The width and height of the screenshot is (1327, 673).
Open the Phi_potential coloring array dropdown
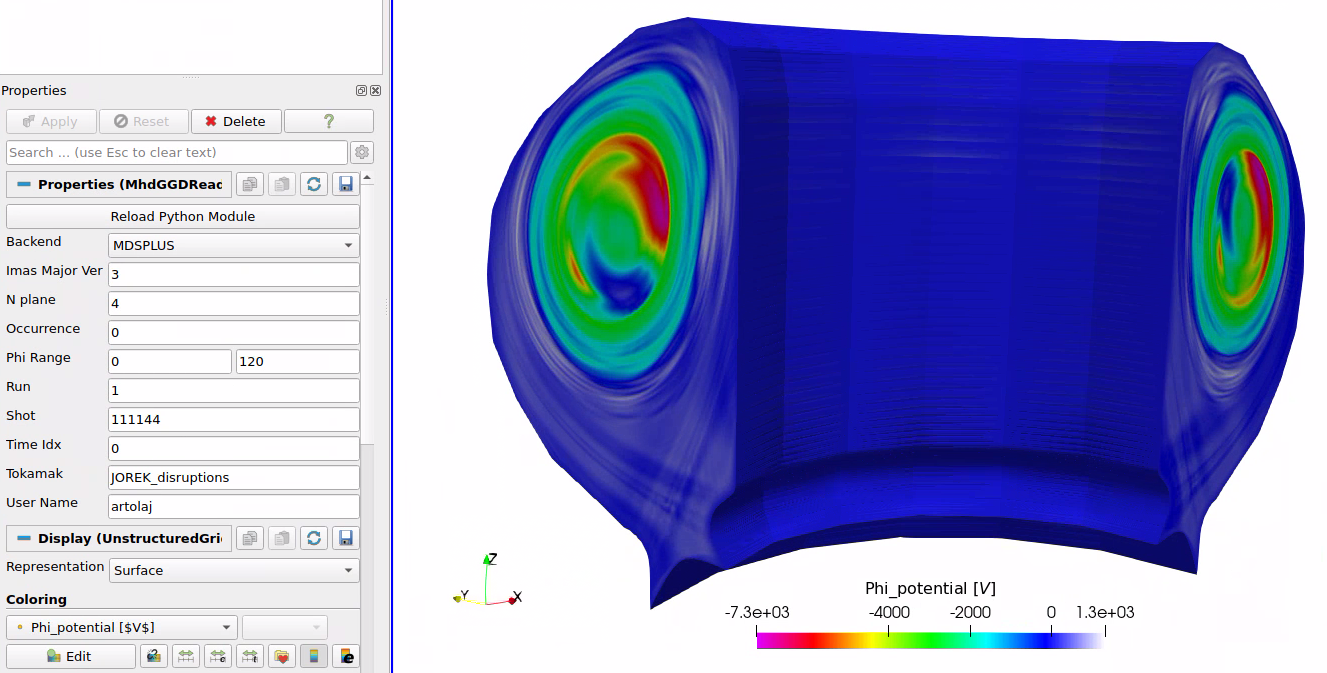(x=122, y=627)
